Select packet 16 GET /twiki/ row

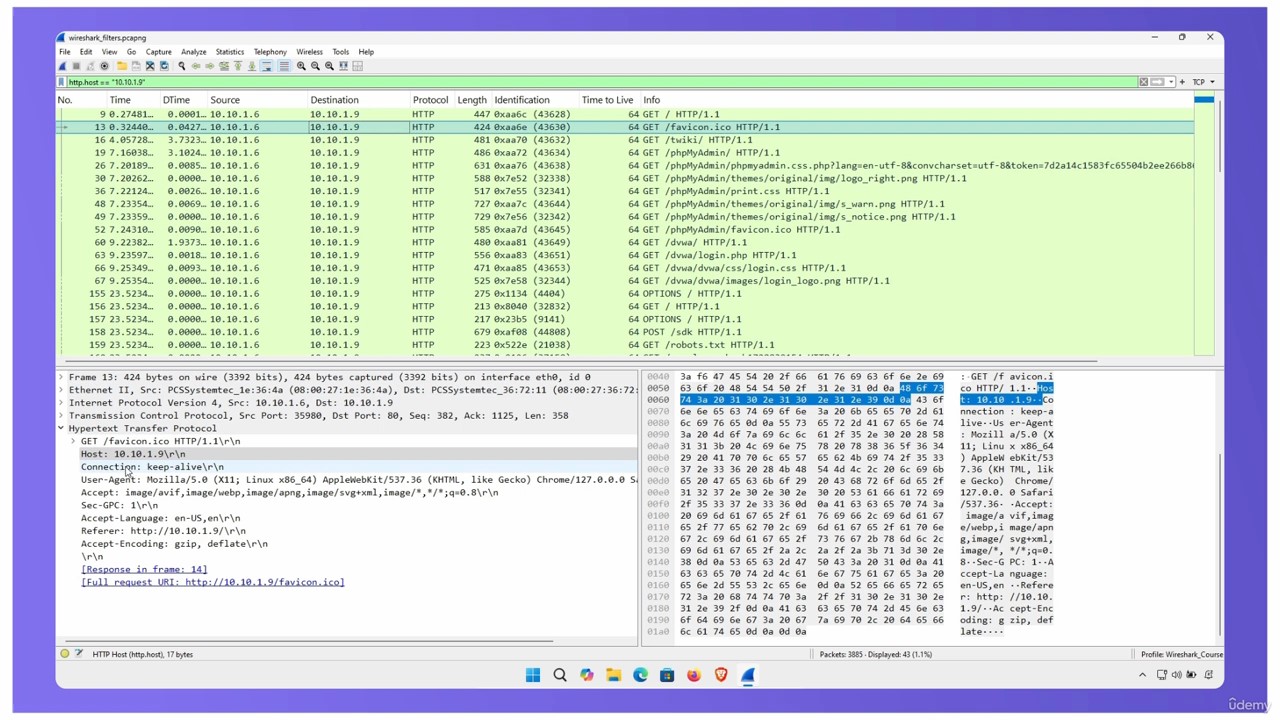coord(625,140)
